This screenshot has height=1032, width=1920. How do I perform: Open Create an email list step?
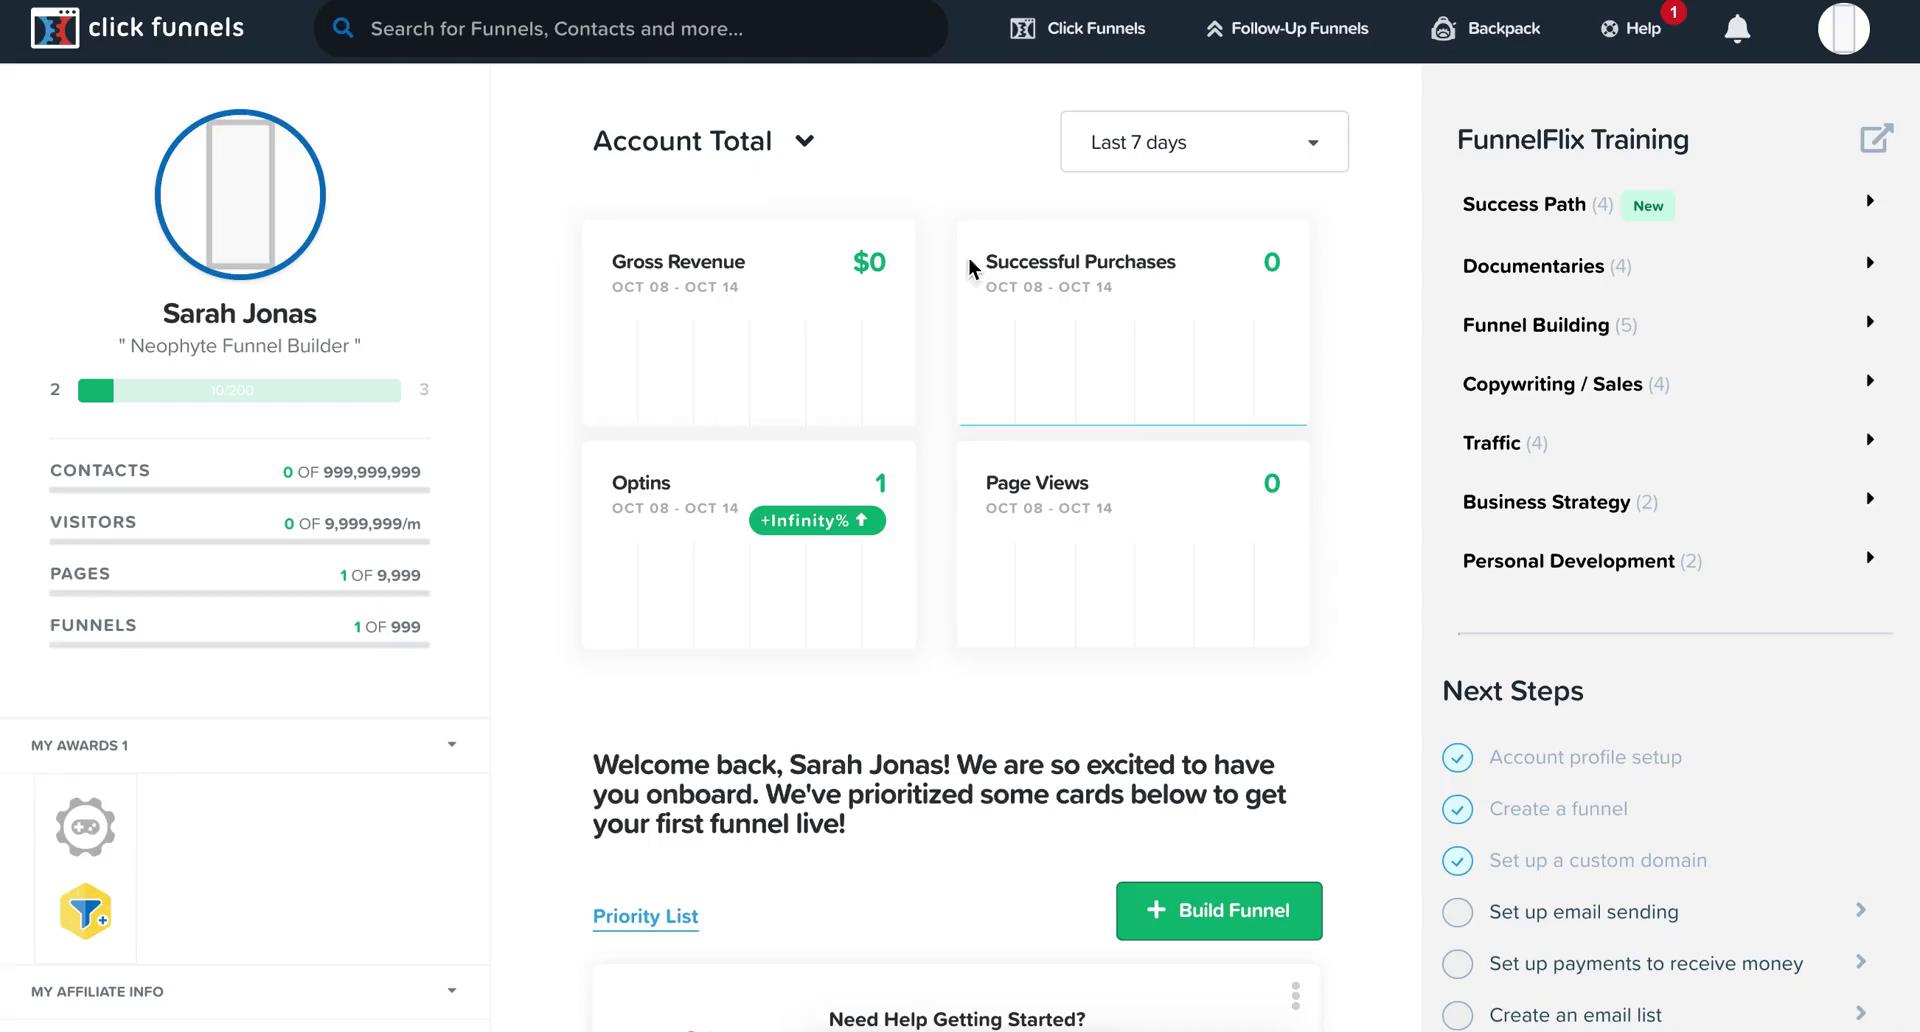coord(1575,1014)
